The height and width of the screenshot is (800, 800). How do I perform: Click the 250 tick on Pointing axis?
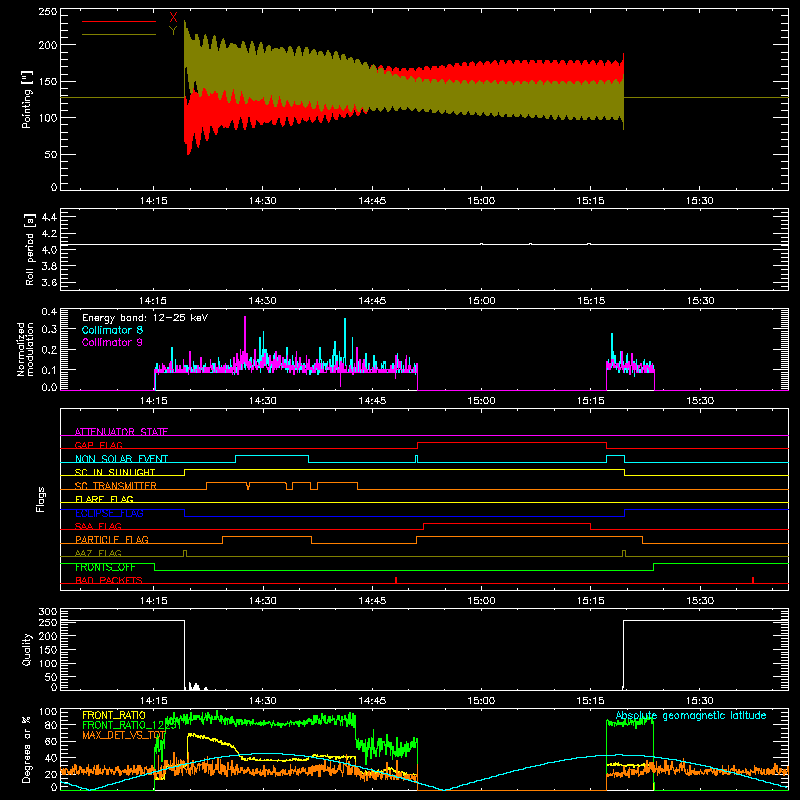tap(48, 12)
